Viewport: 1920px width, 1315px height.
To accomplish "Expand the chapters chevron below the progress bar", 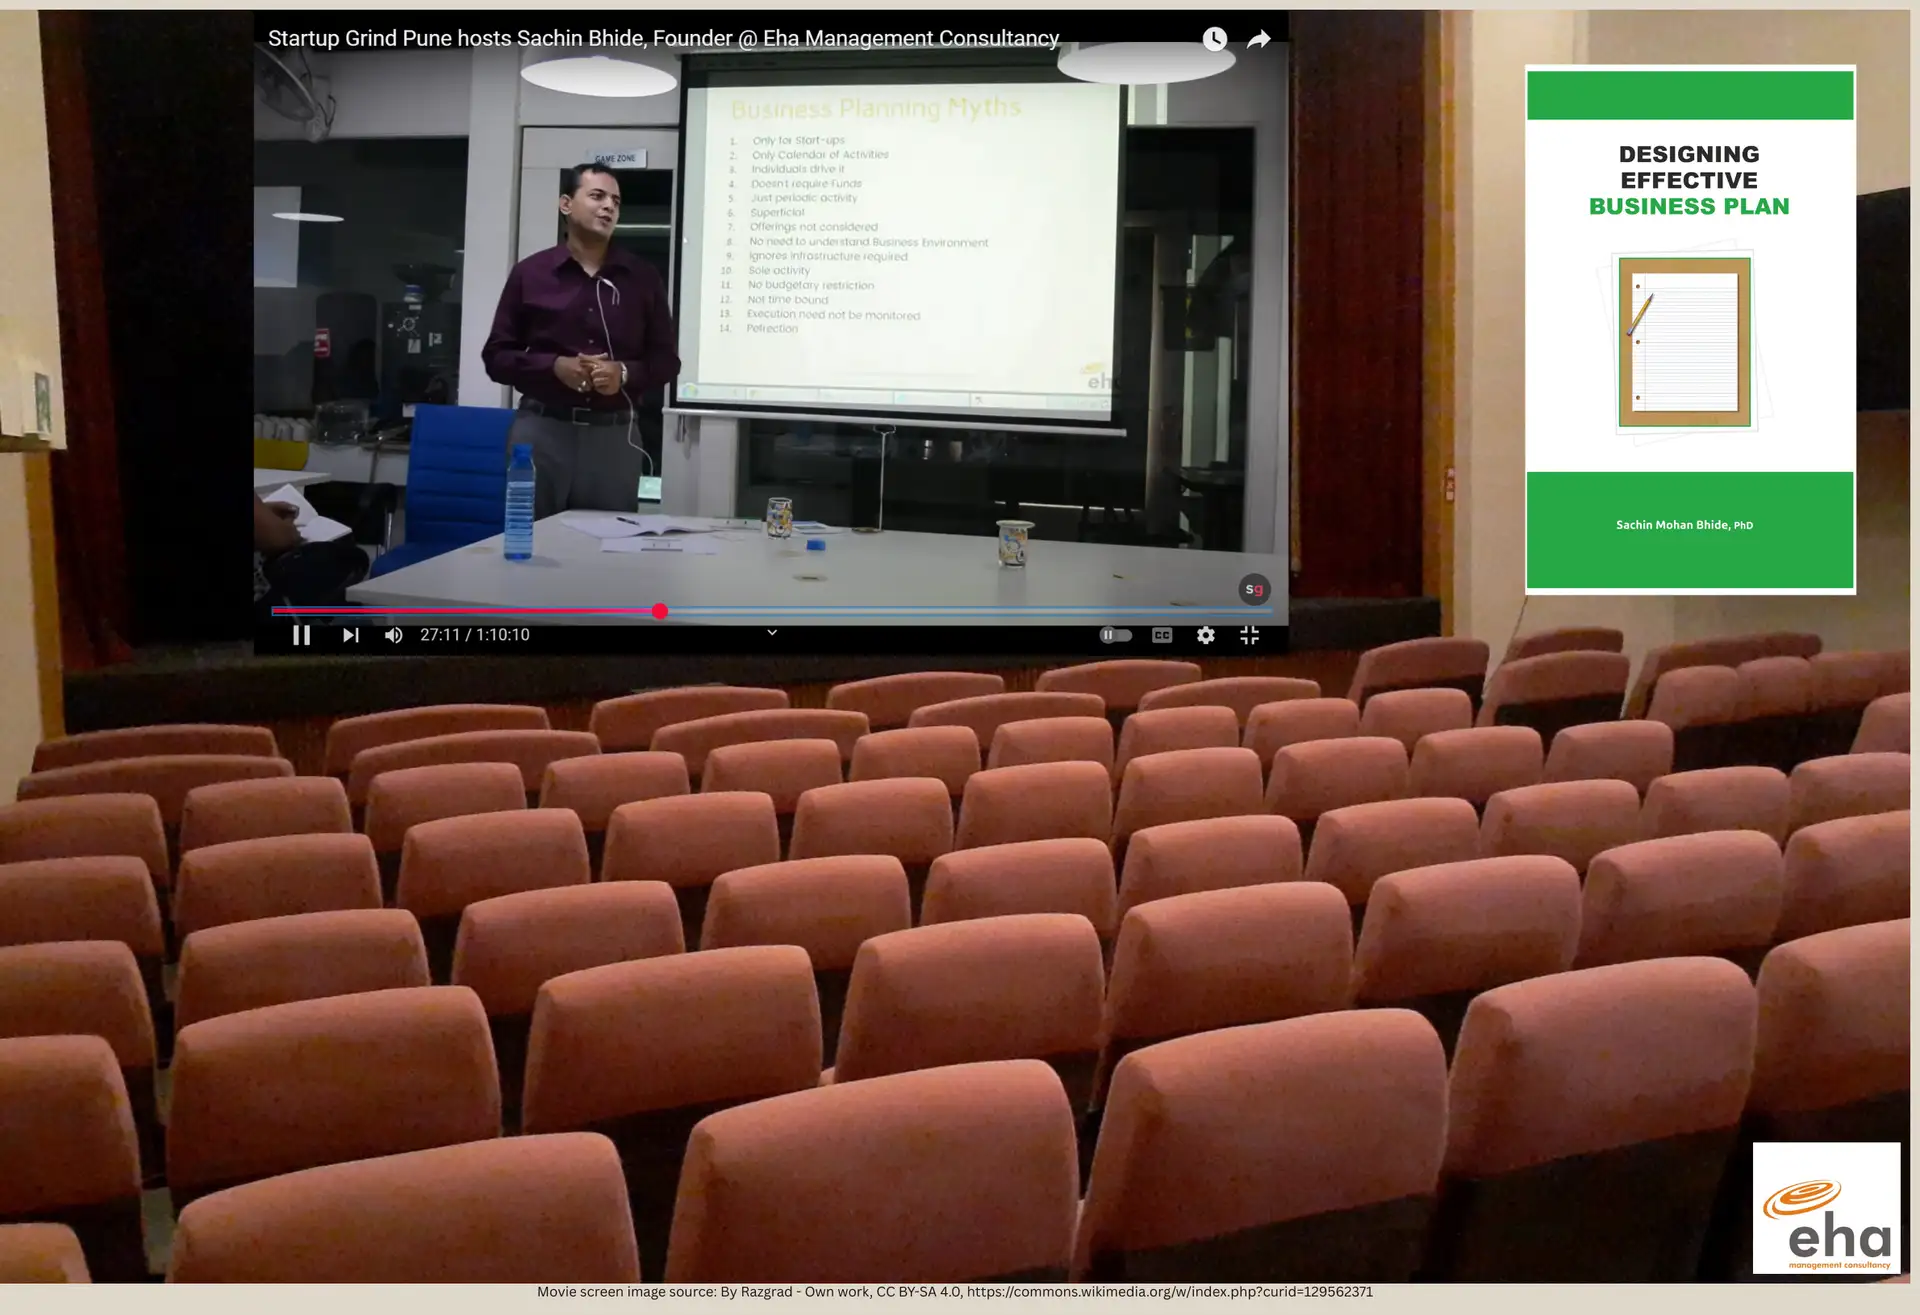I will pyautogui.click(x=772, y=632).
